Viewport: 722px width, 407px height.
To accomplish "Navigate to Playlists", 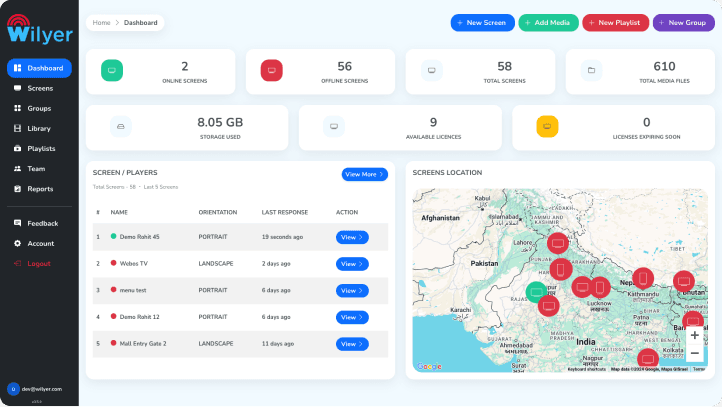I will coord(39,149).
